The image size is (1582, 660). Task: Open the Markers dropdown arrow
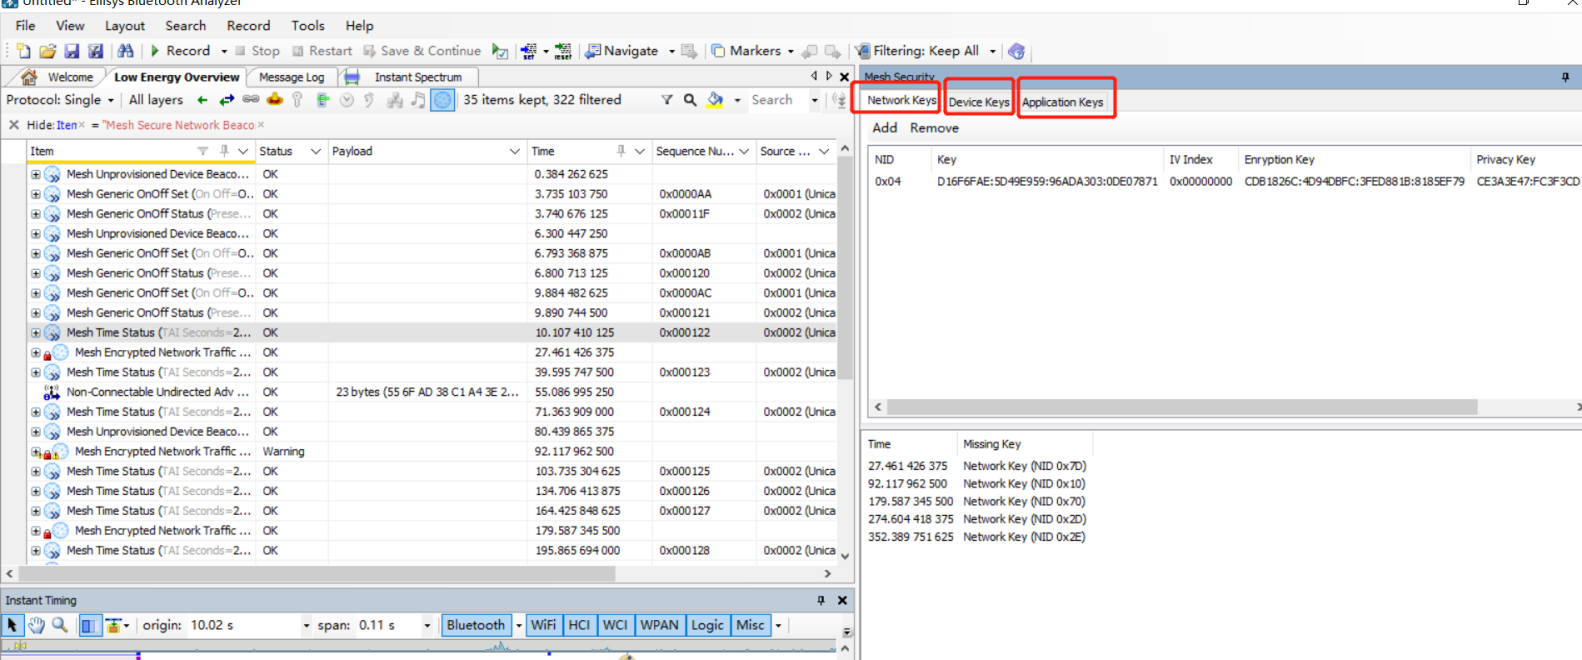(x=791, y=51)
